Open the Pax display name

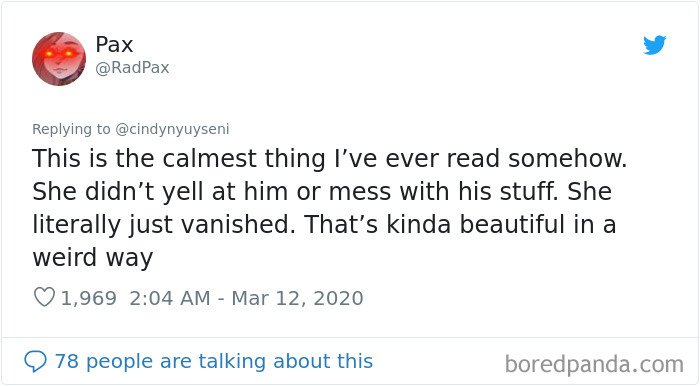tap(114, 45)
